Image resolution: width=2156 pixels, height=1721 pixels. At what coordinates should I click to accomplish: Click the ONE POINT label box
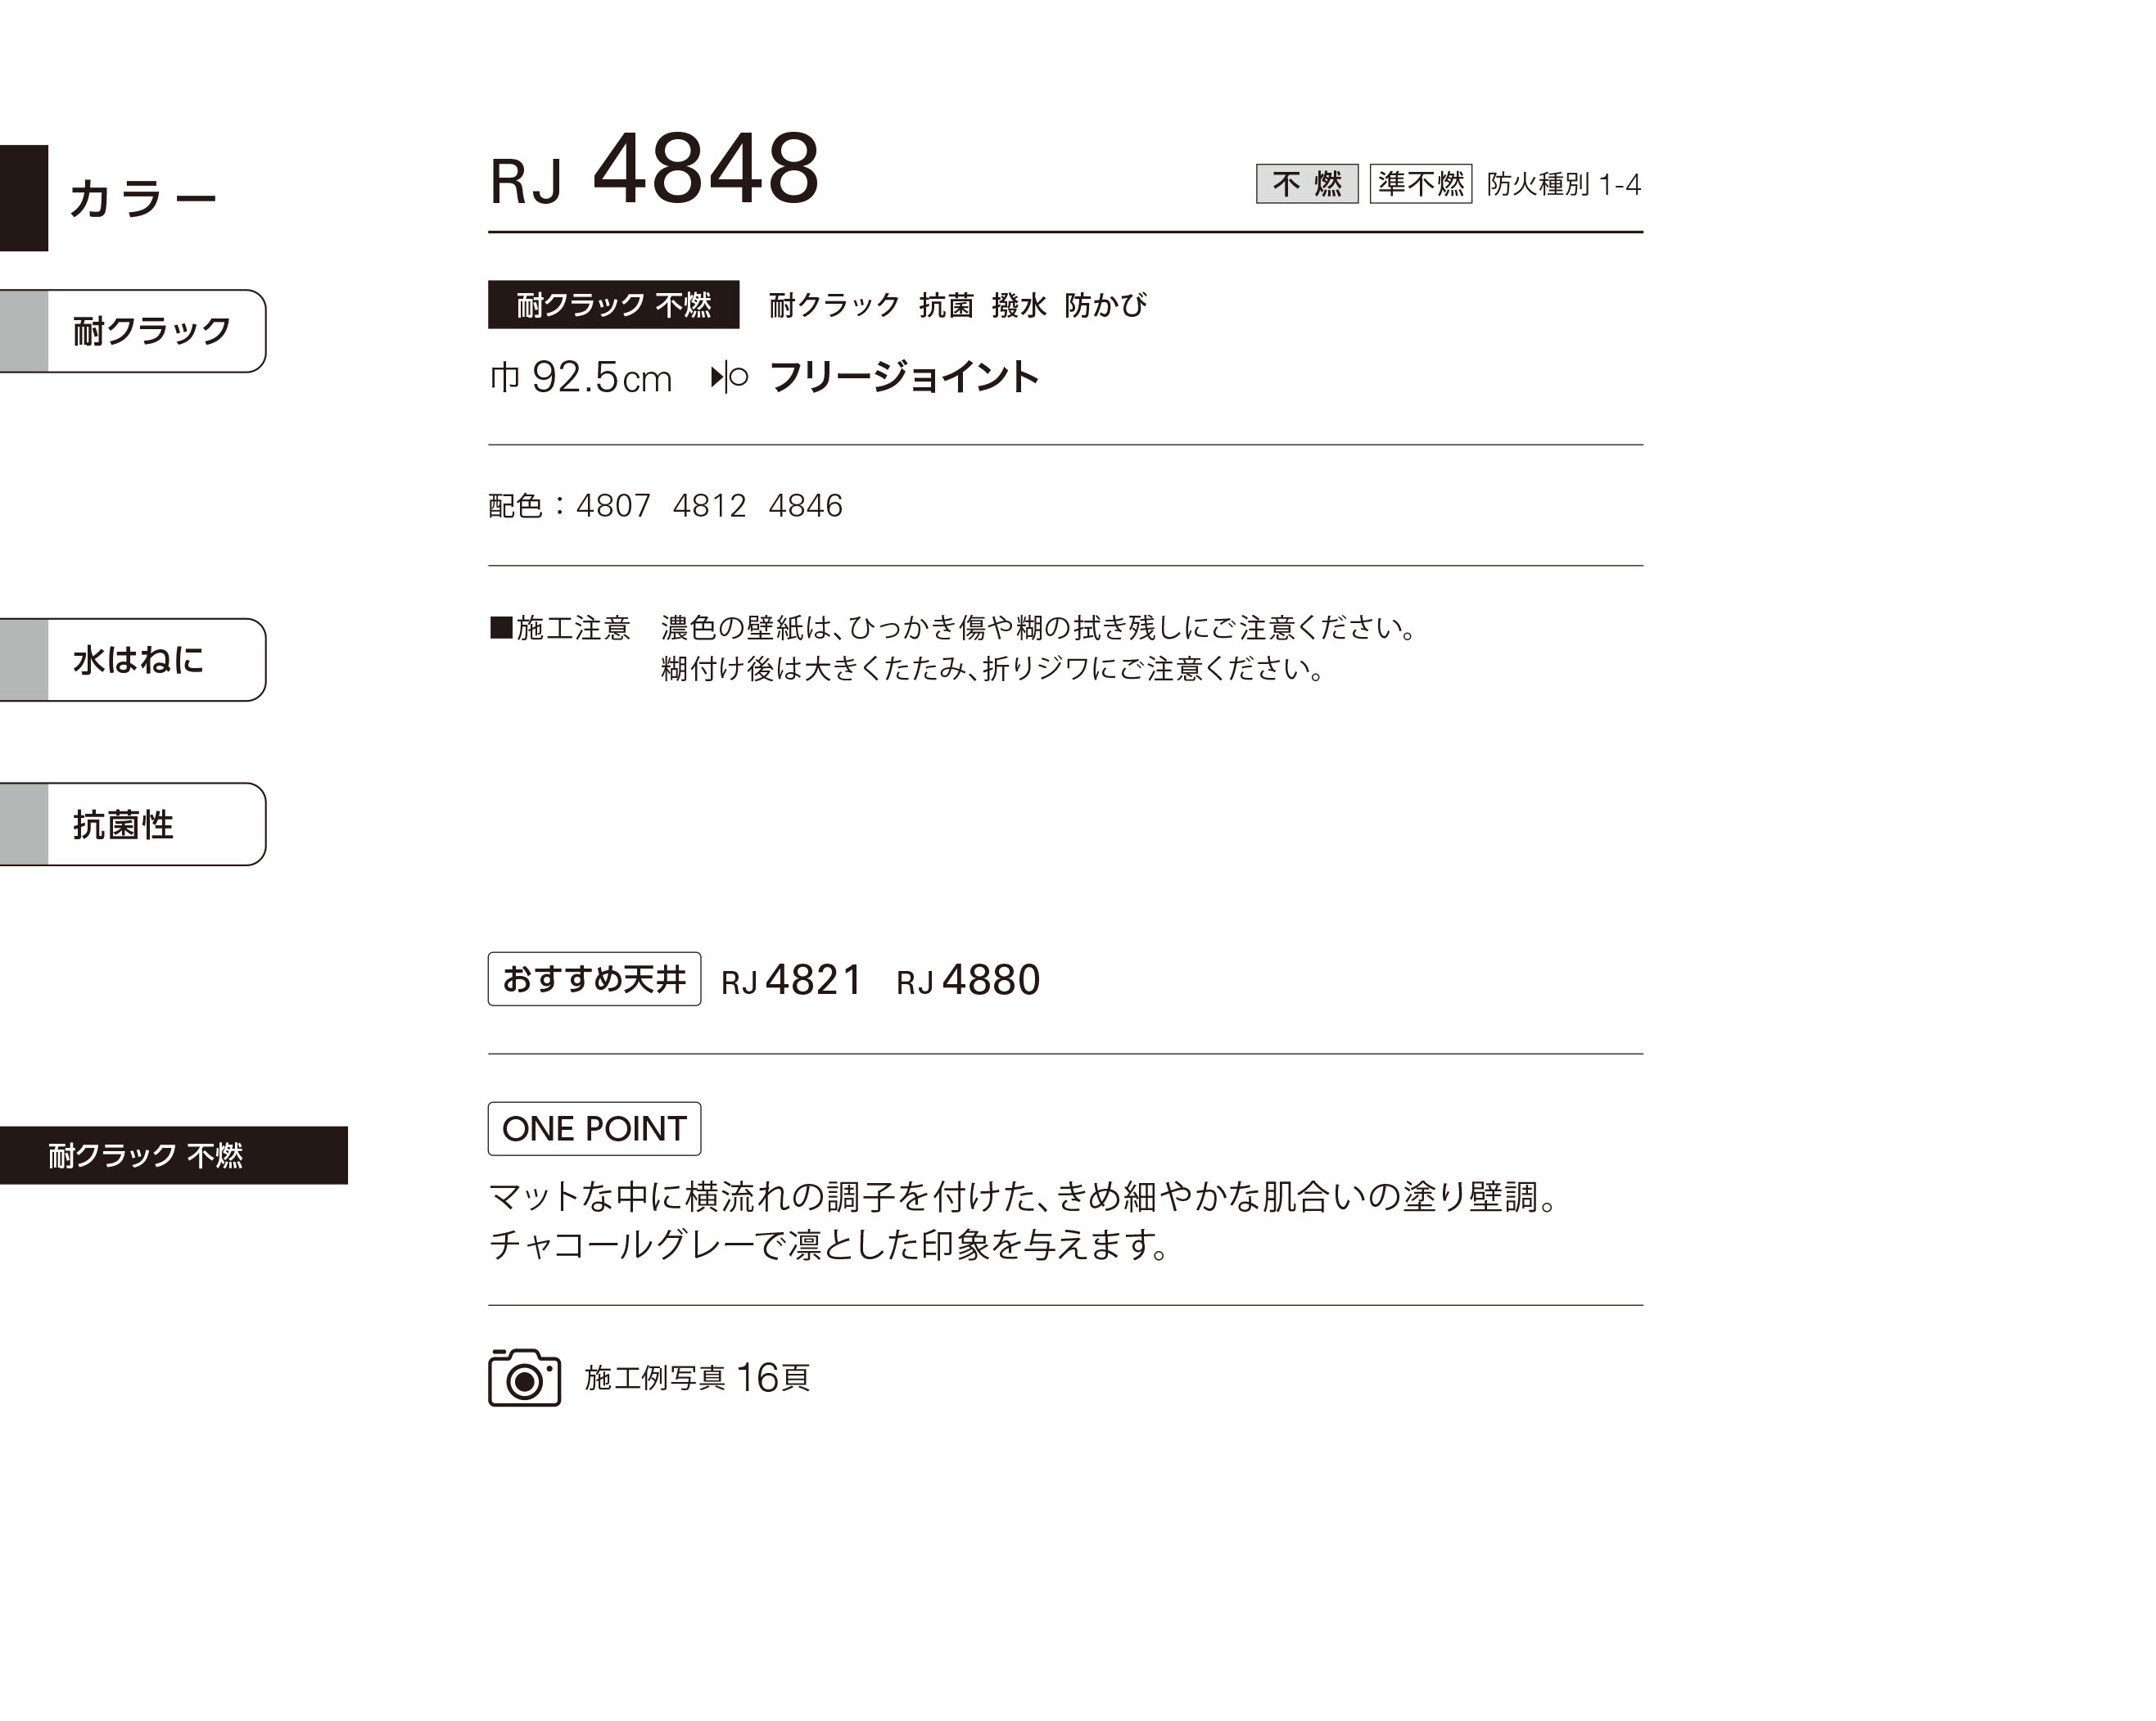pyautogui.click(x=594, y=1128)
